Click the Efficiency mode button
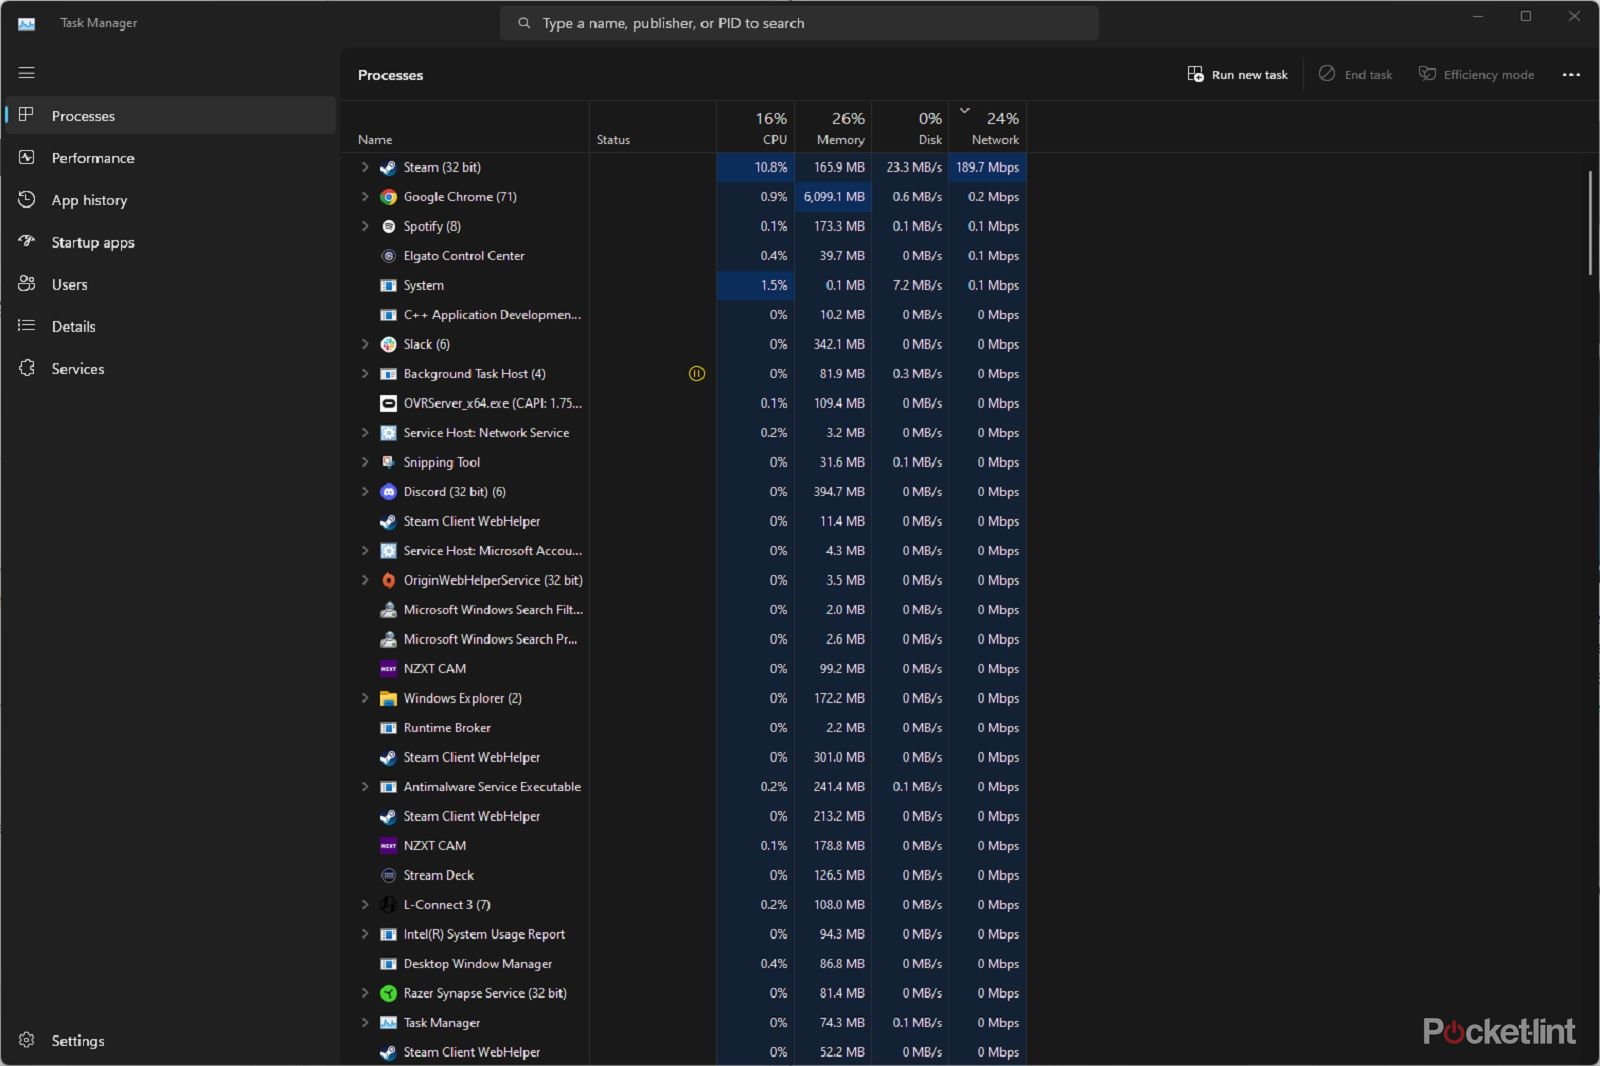Screen dimensions: 1600x1066 (x=1476, y=75)
